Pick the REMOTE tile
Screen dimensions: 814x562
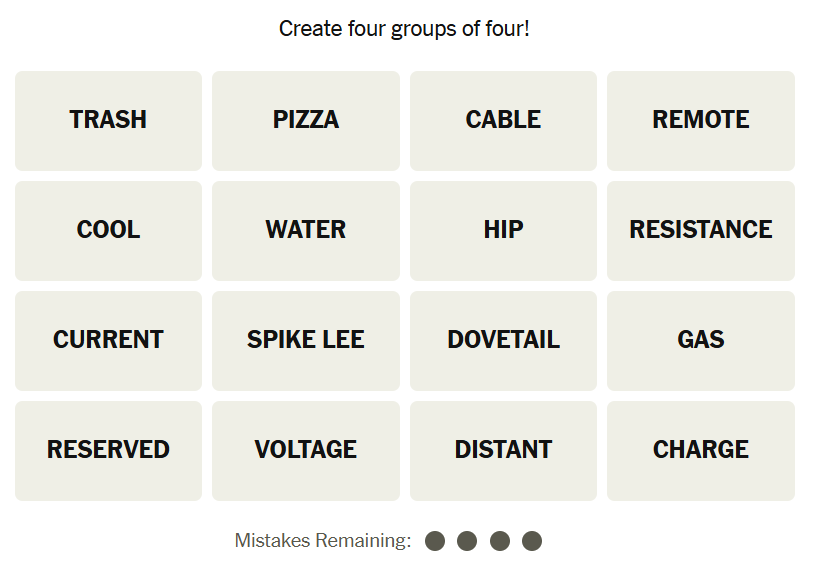701,120
